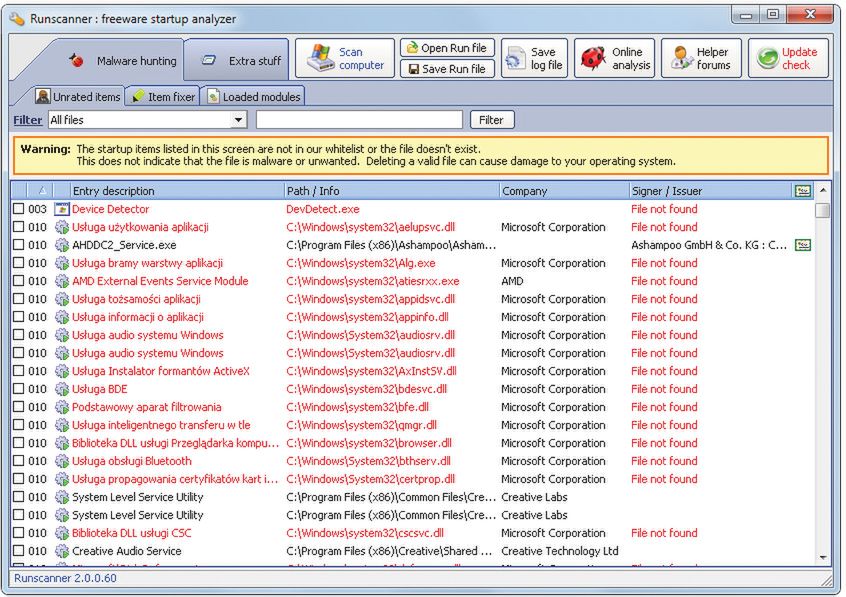Screen dimensions: 846x597
Task: Check the Device Detector checkbox
Action: point(19,209)
